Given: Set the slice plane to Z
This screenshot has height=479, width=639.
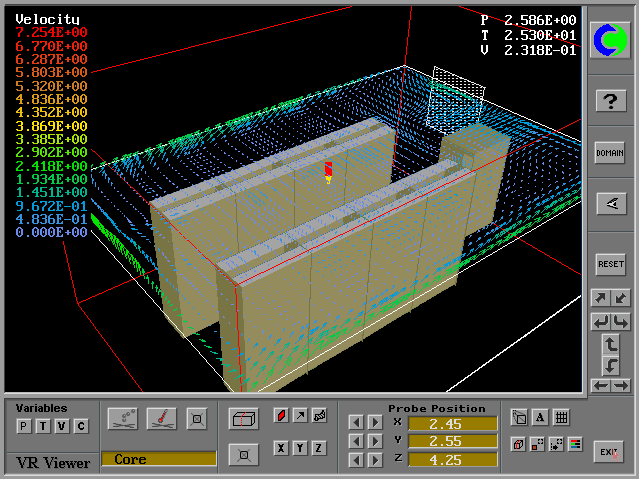Looking at the screenshot, I should 319,448.
